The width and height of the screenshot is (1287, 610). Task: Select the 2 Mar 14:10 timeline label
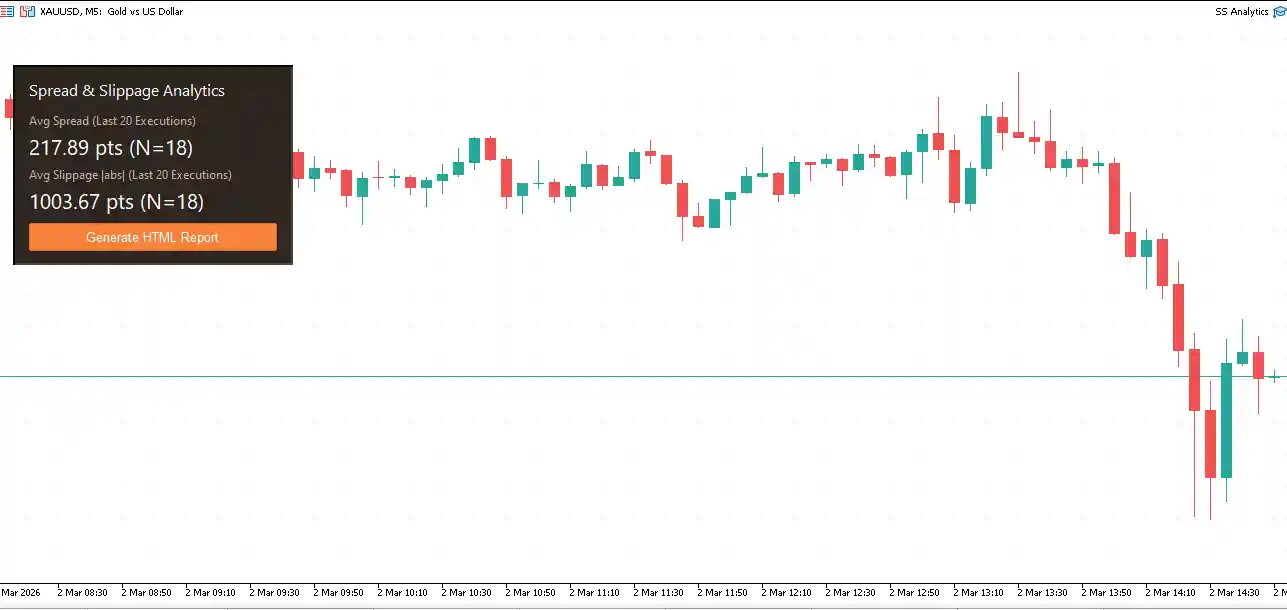tap(1172, 591)
